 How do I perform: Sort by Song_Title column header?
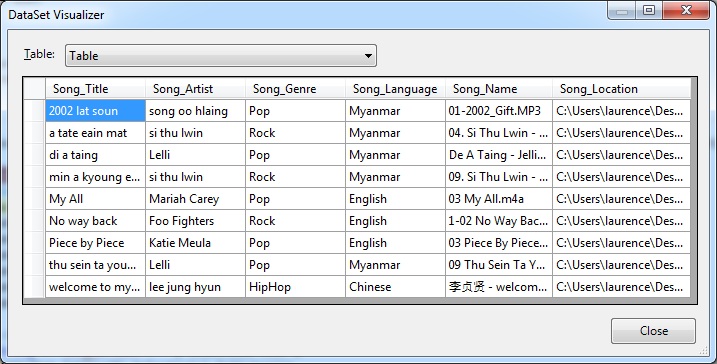point(95,89)
